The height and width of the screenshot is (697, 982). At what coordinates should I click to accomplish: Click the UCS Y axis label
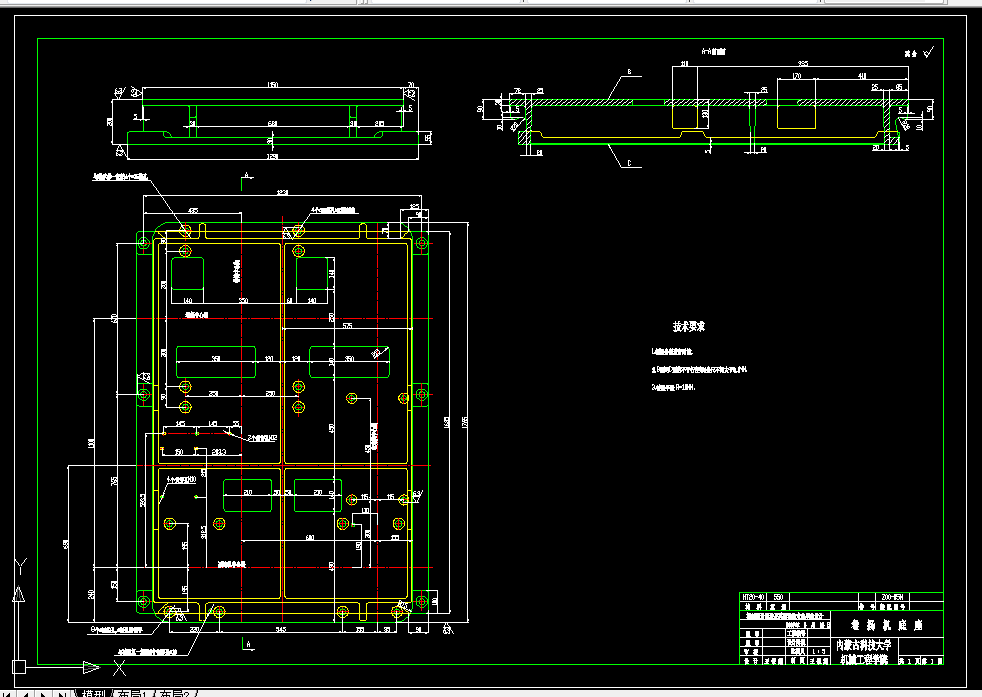(x=21, y=567)
